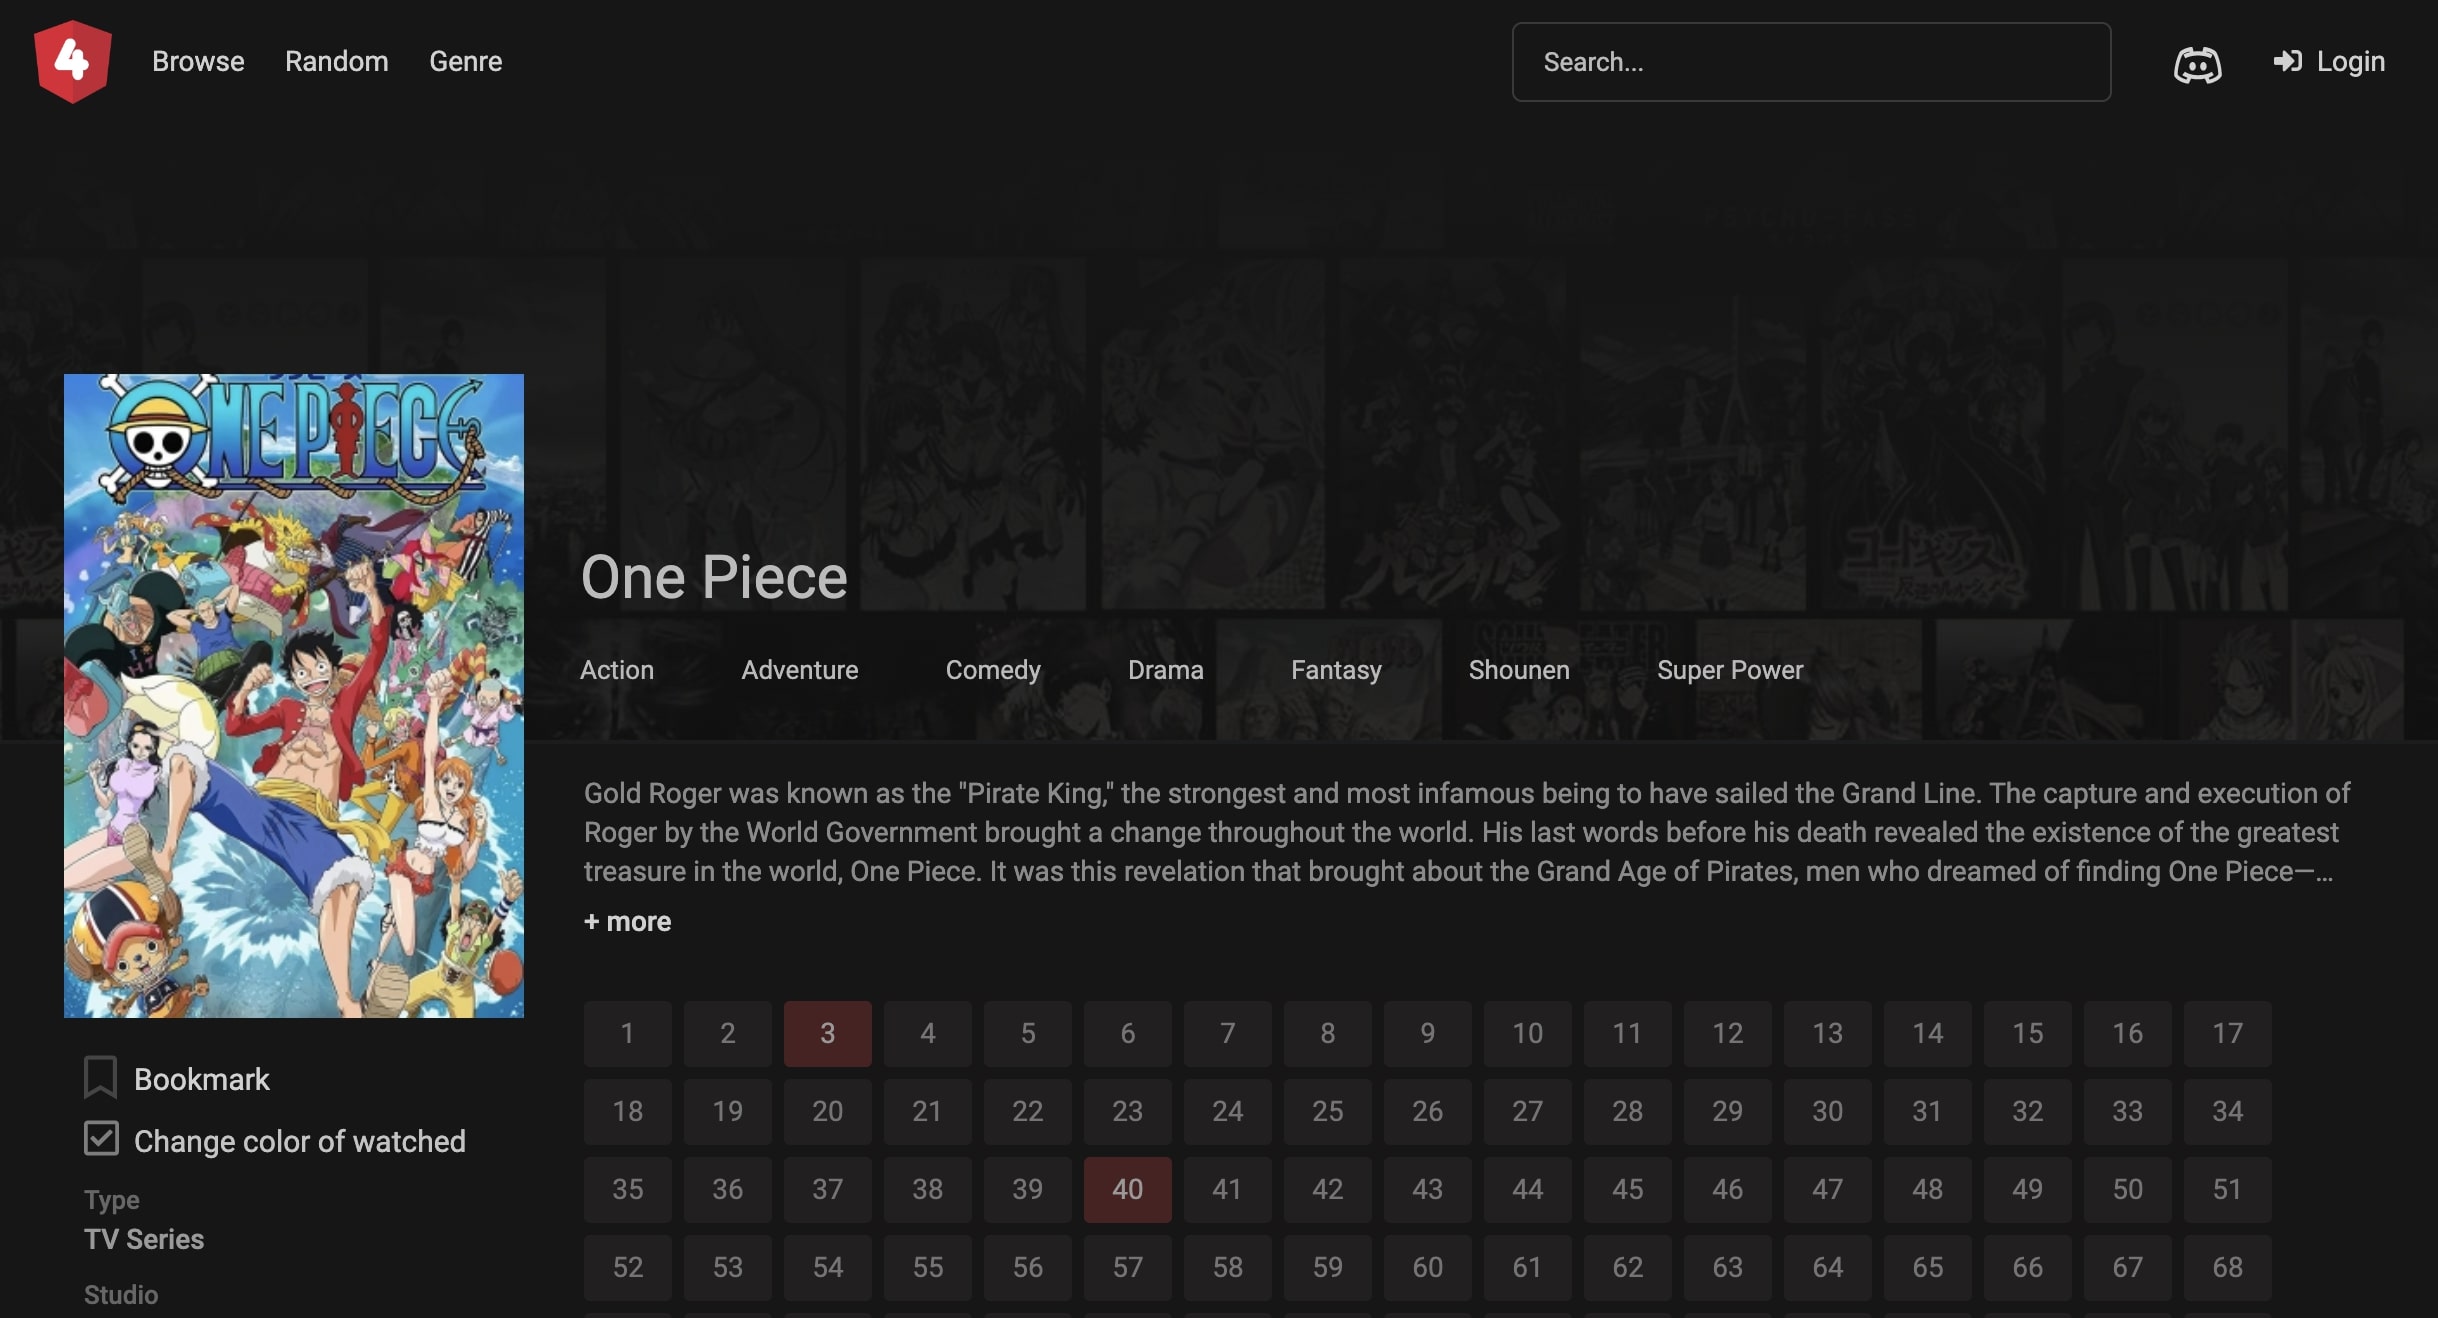This screenshot has width=2438, height=1318.
Task: Rewatch highlighted episode 3
Action: click(x=827, y=1033)
